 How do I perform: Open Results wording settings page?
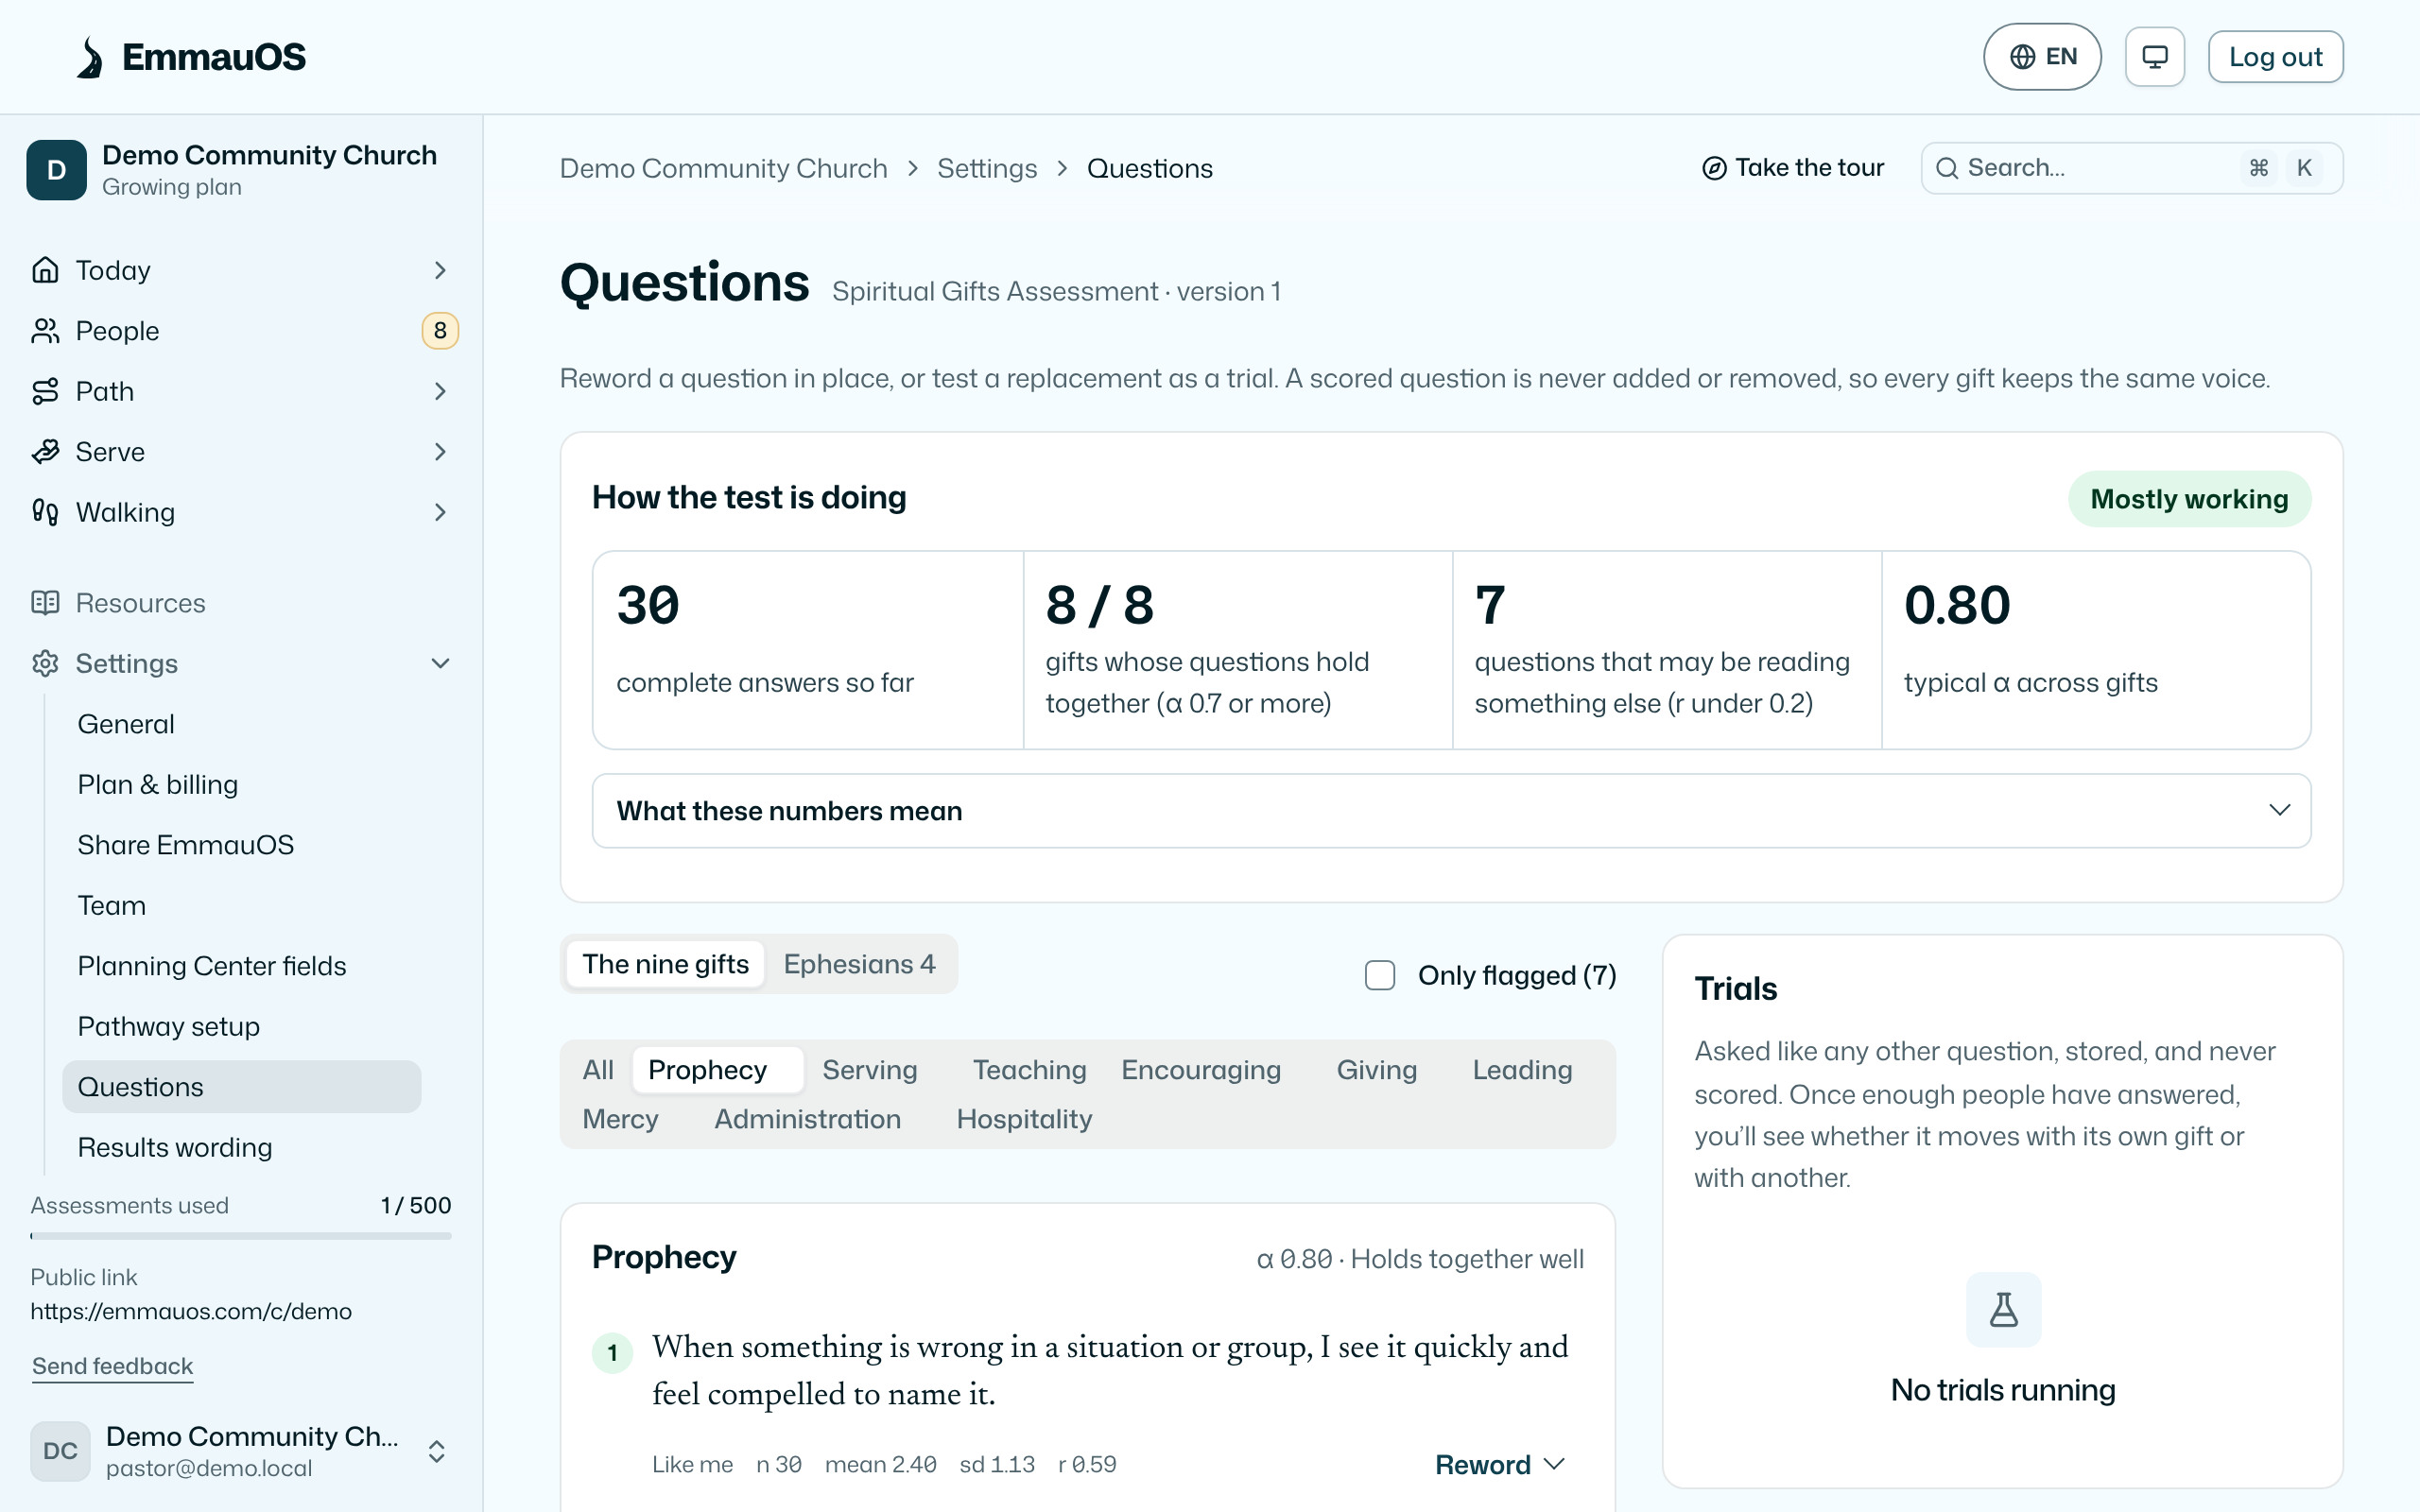[x=241, y=1147]
